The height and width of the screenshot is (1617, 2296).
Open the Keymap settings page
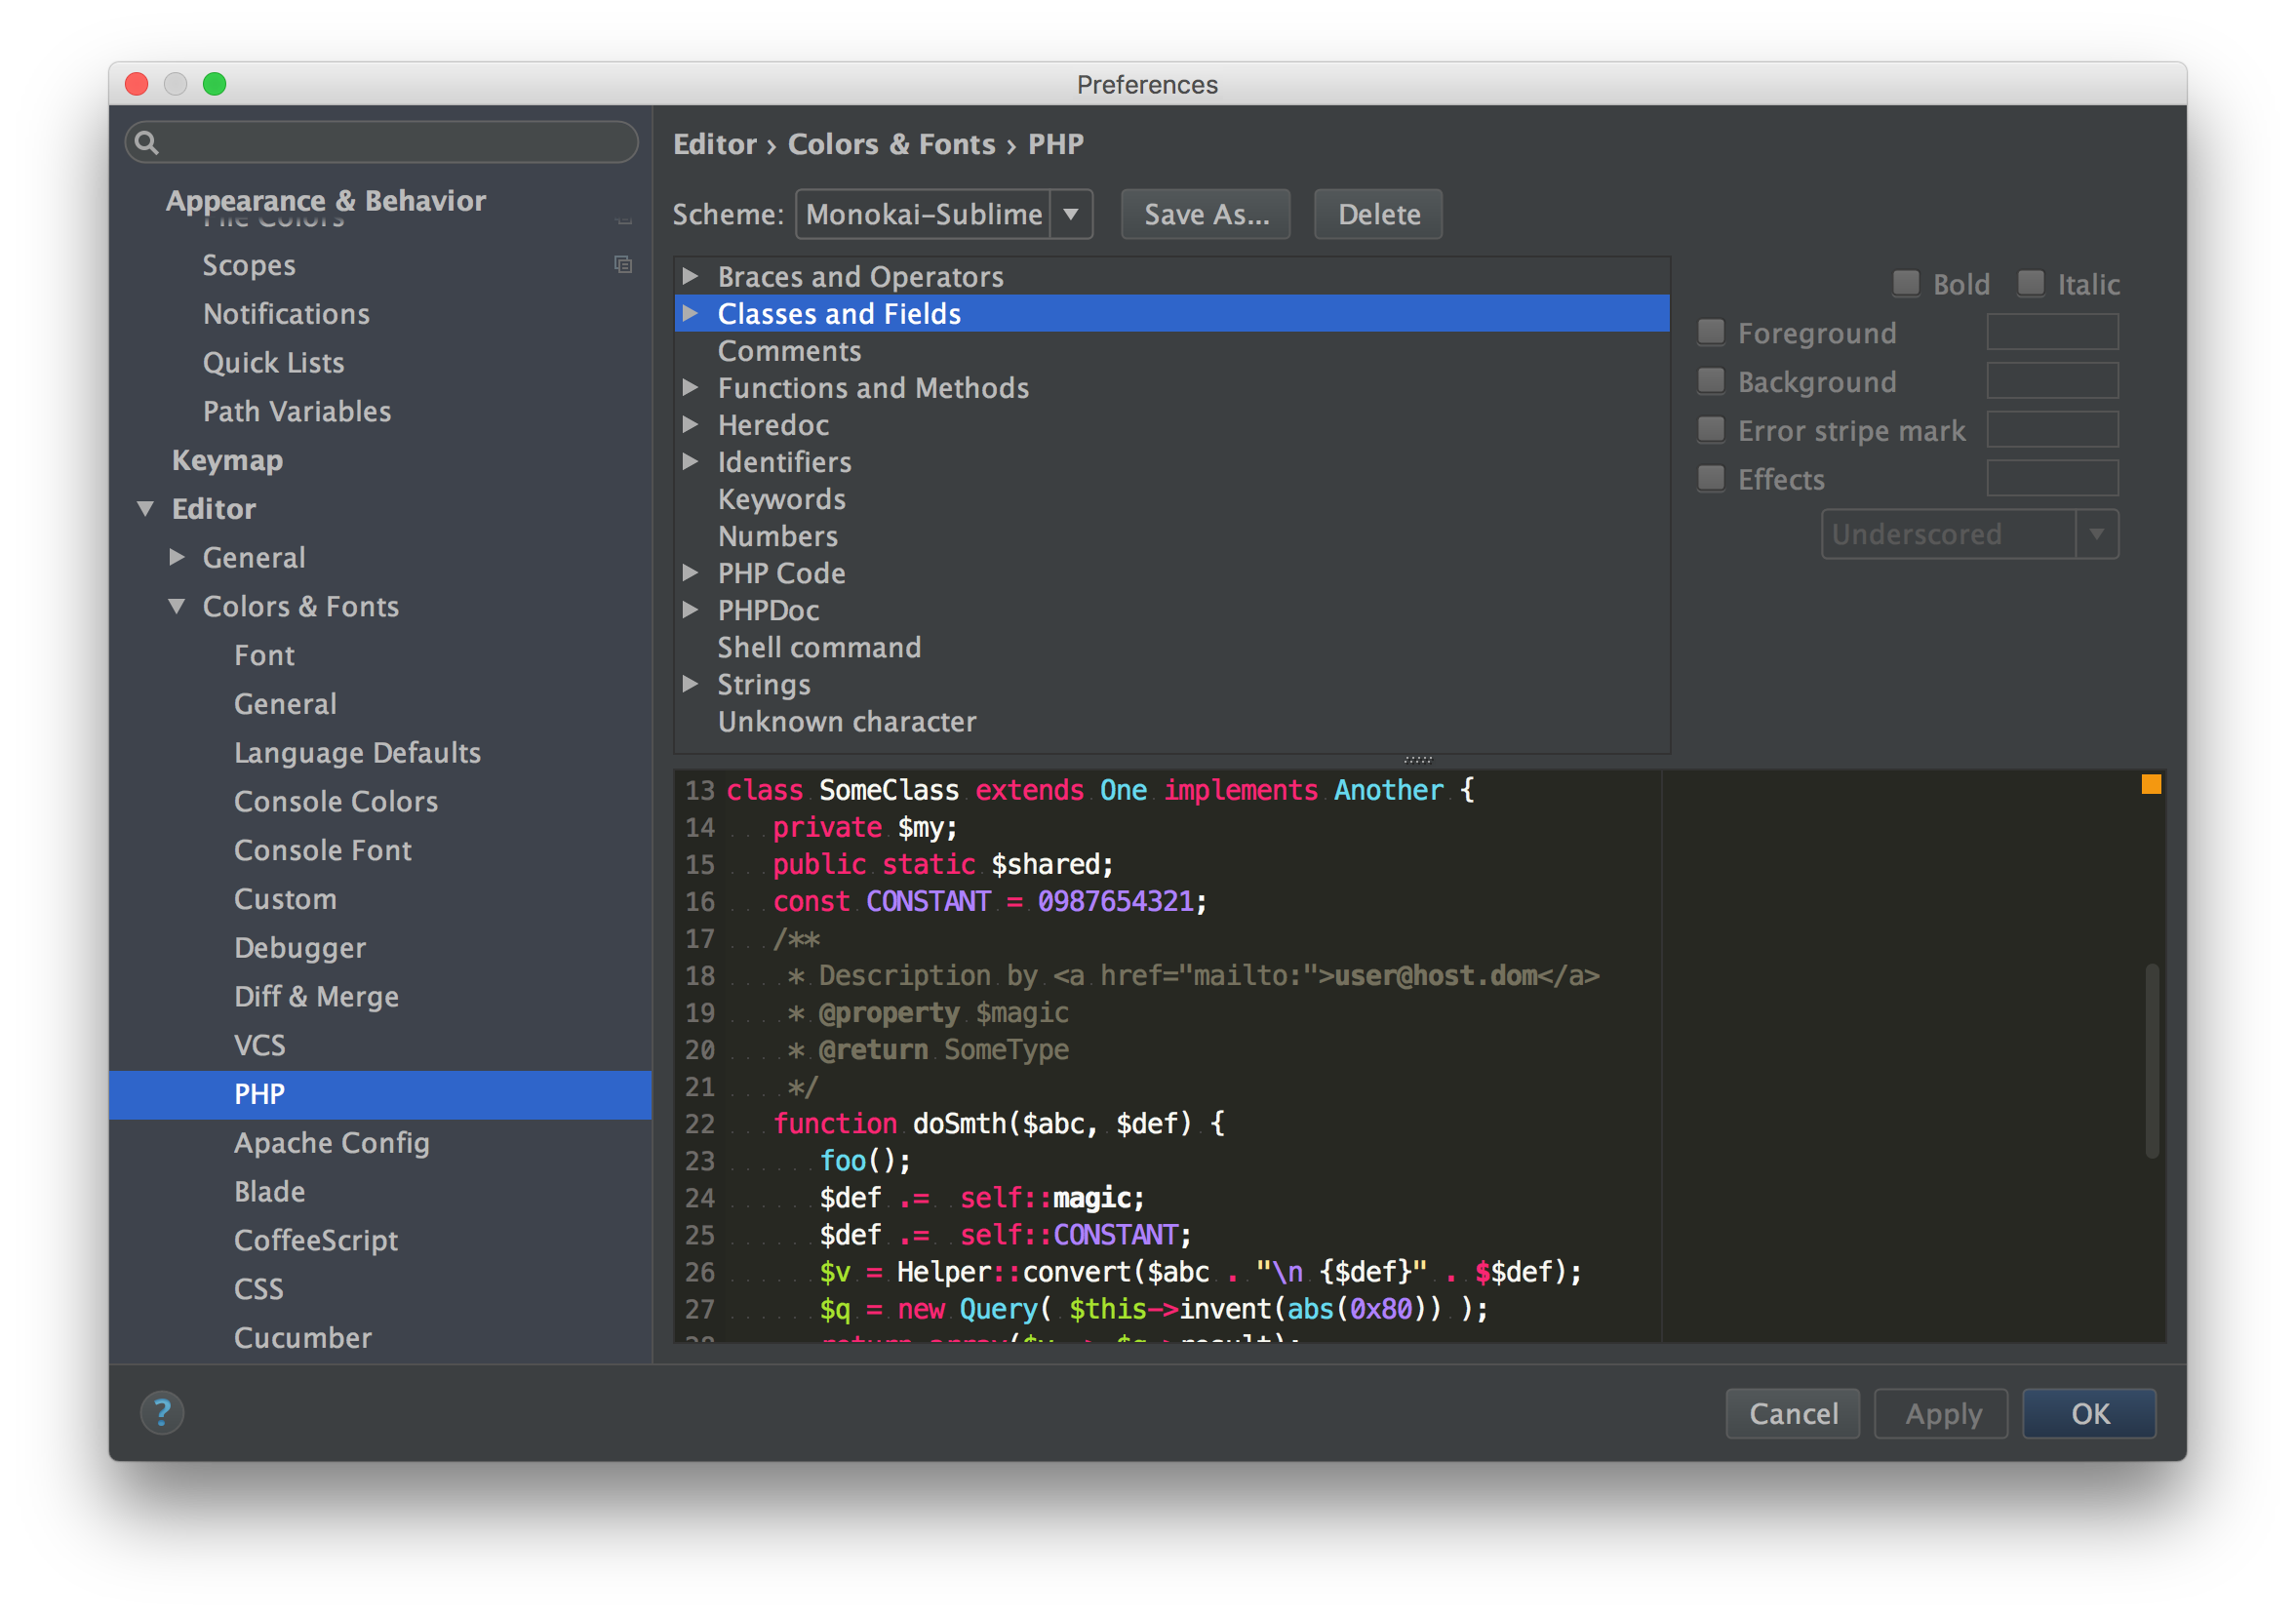coord(227,460)
